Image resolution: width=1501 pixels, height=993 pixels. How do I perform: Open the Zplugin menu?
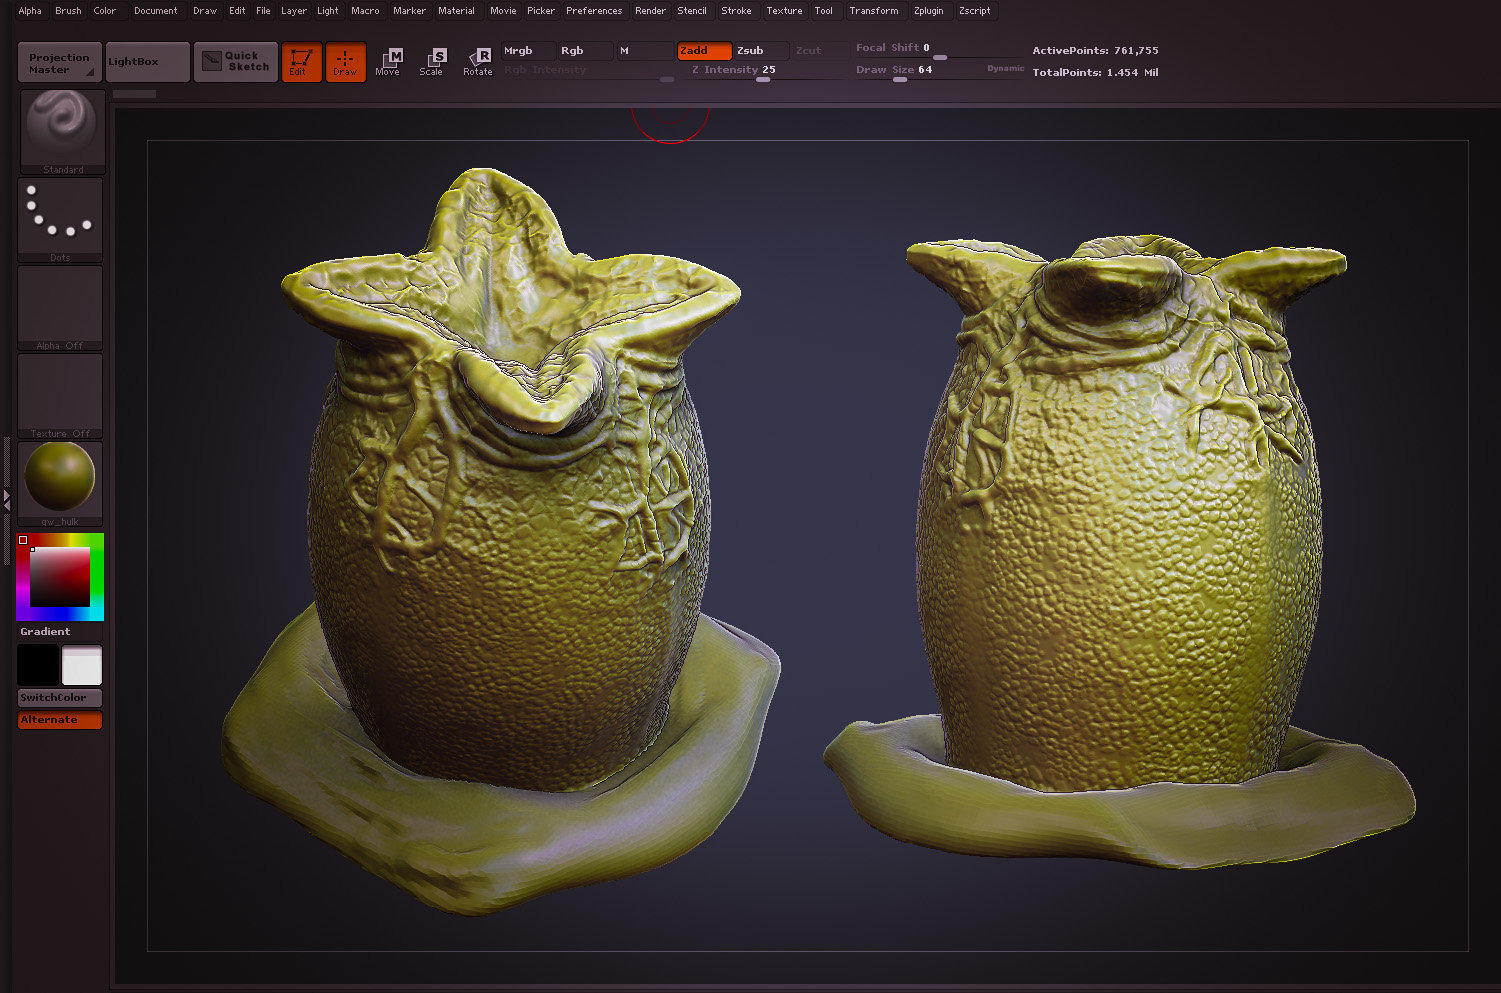[928, 11]
